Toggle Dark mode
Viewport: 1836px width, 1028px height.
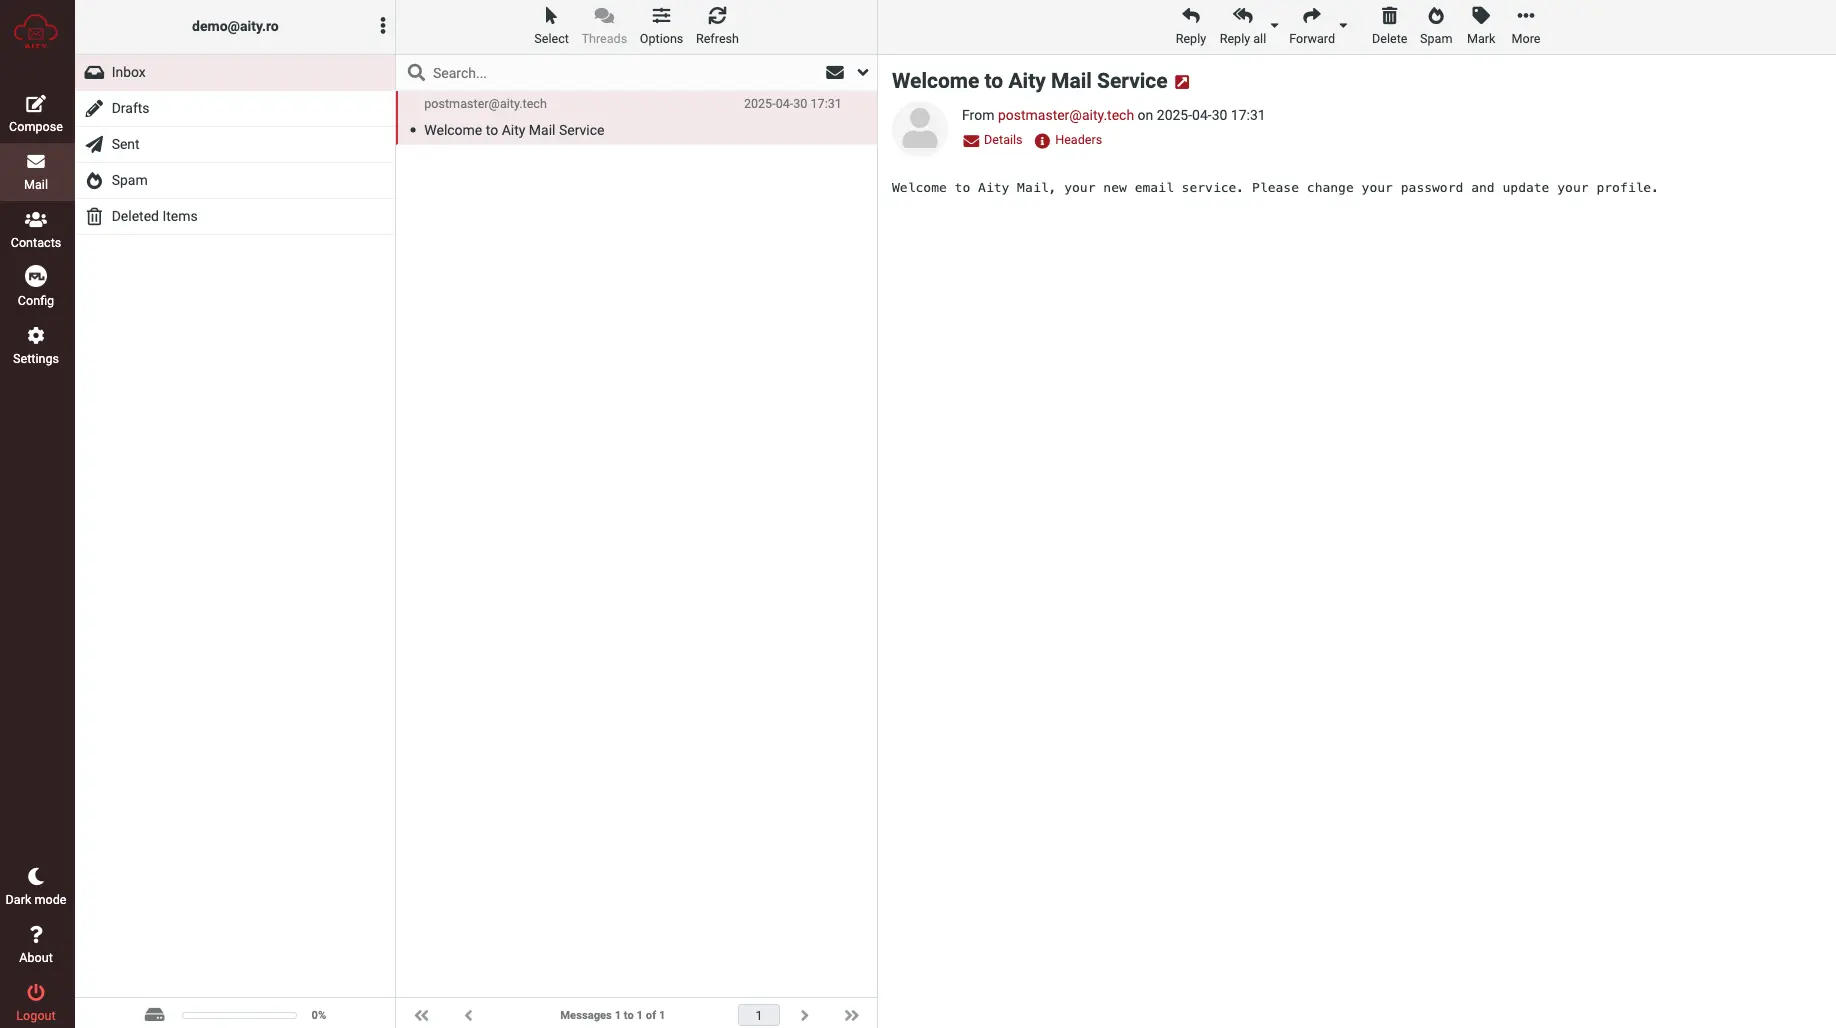point(36,886)
